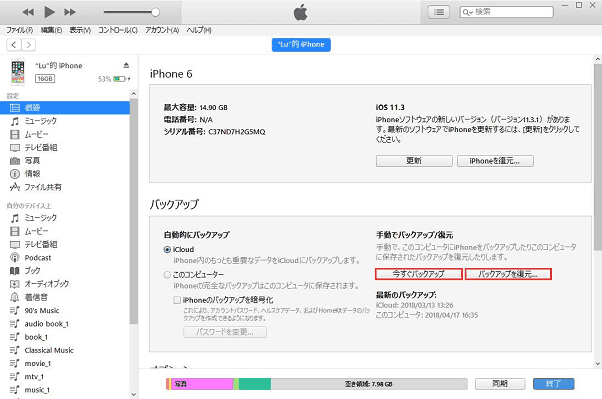Image resolution: width=602 pixels, height=399 pixels.
Task: Eject the iPhone with the eject icon
Action: tap(126, 65)
